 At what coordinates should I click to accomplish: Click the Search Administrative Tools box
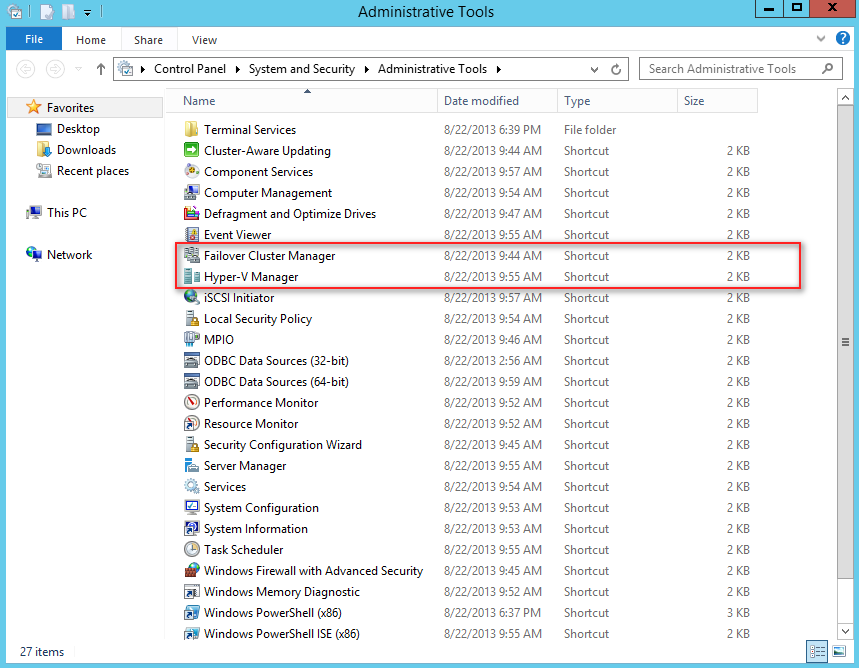740,69
